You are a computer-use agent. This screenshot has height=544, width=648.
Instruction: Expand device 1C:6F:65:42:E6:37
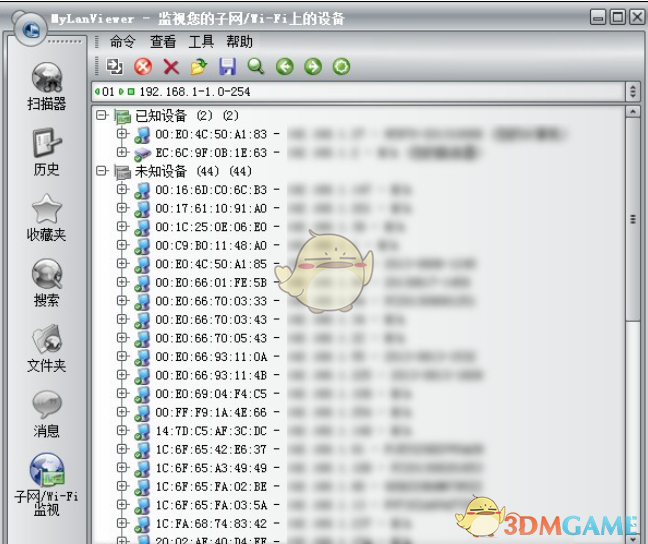tap(122, 449)
